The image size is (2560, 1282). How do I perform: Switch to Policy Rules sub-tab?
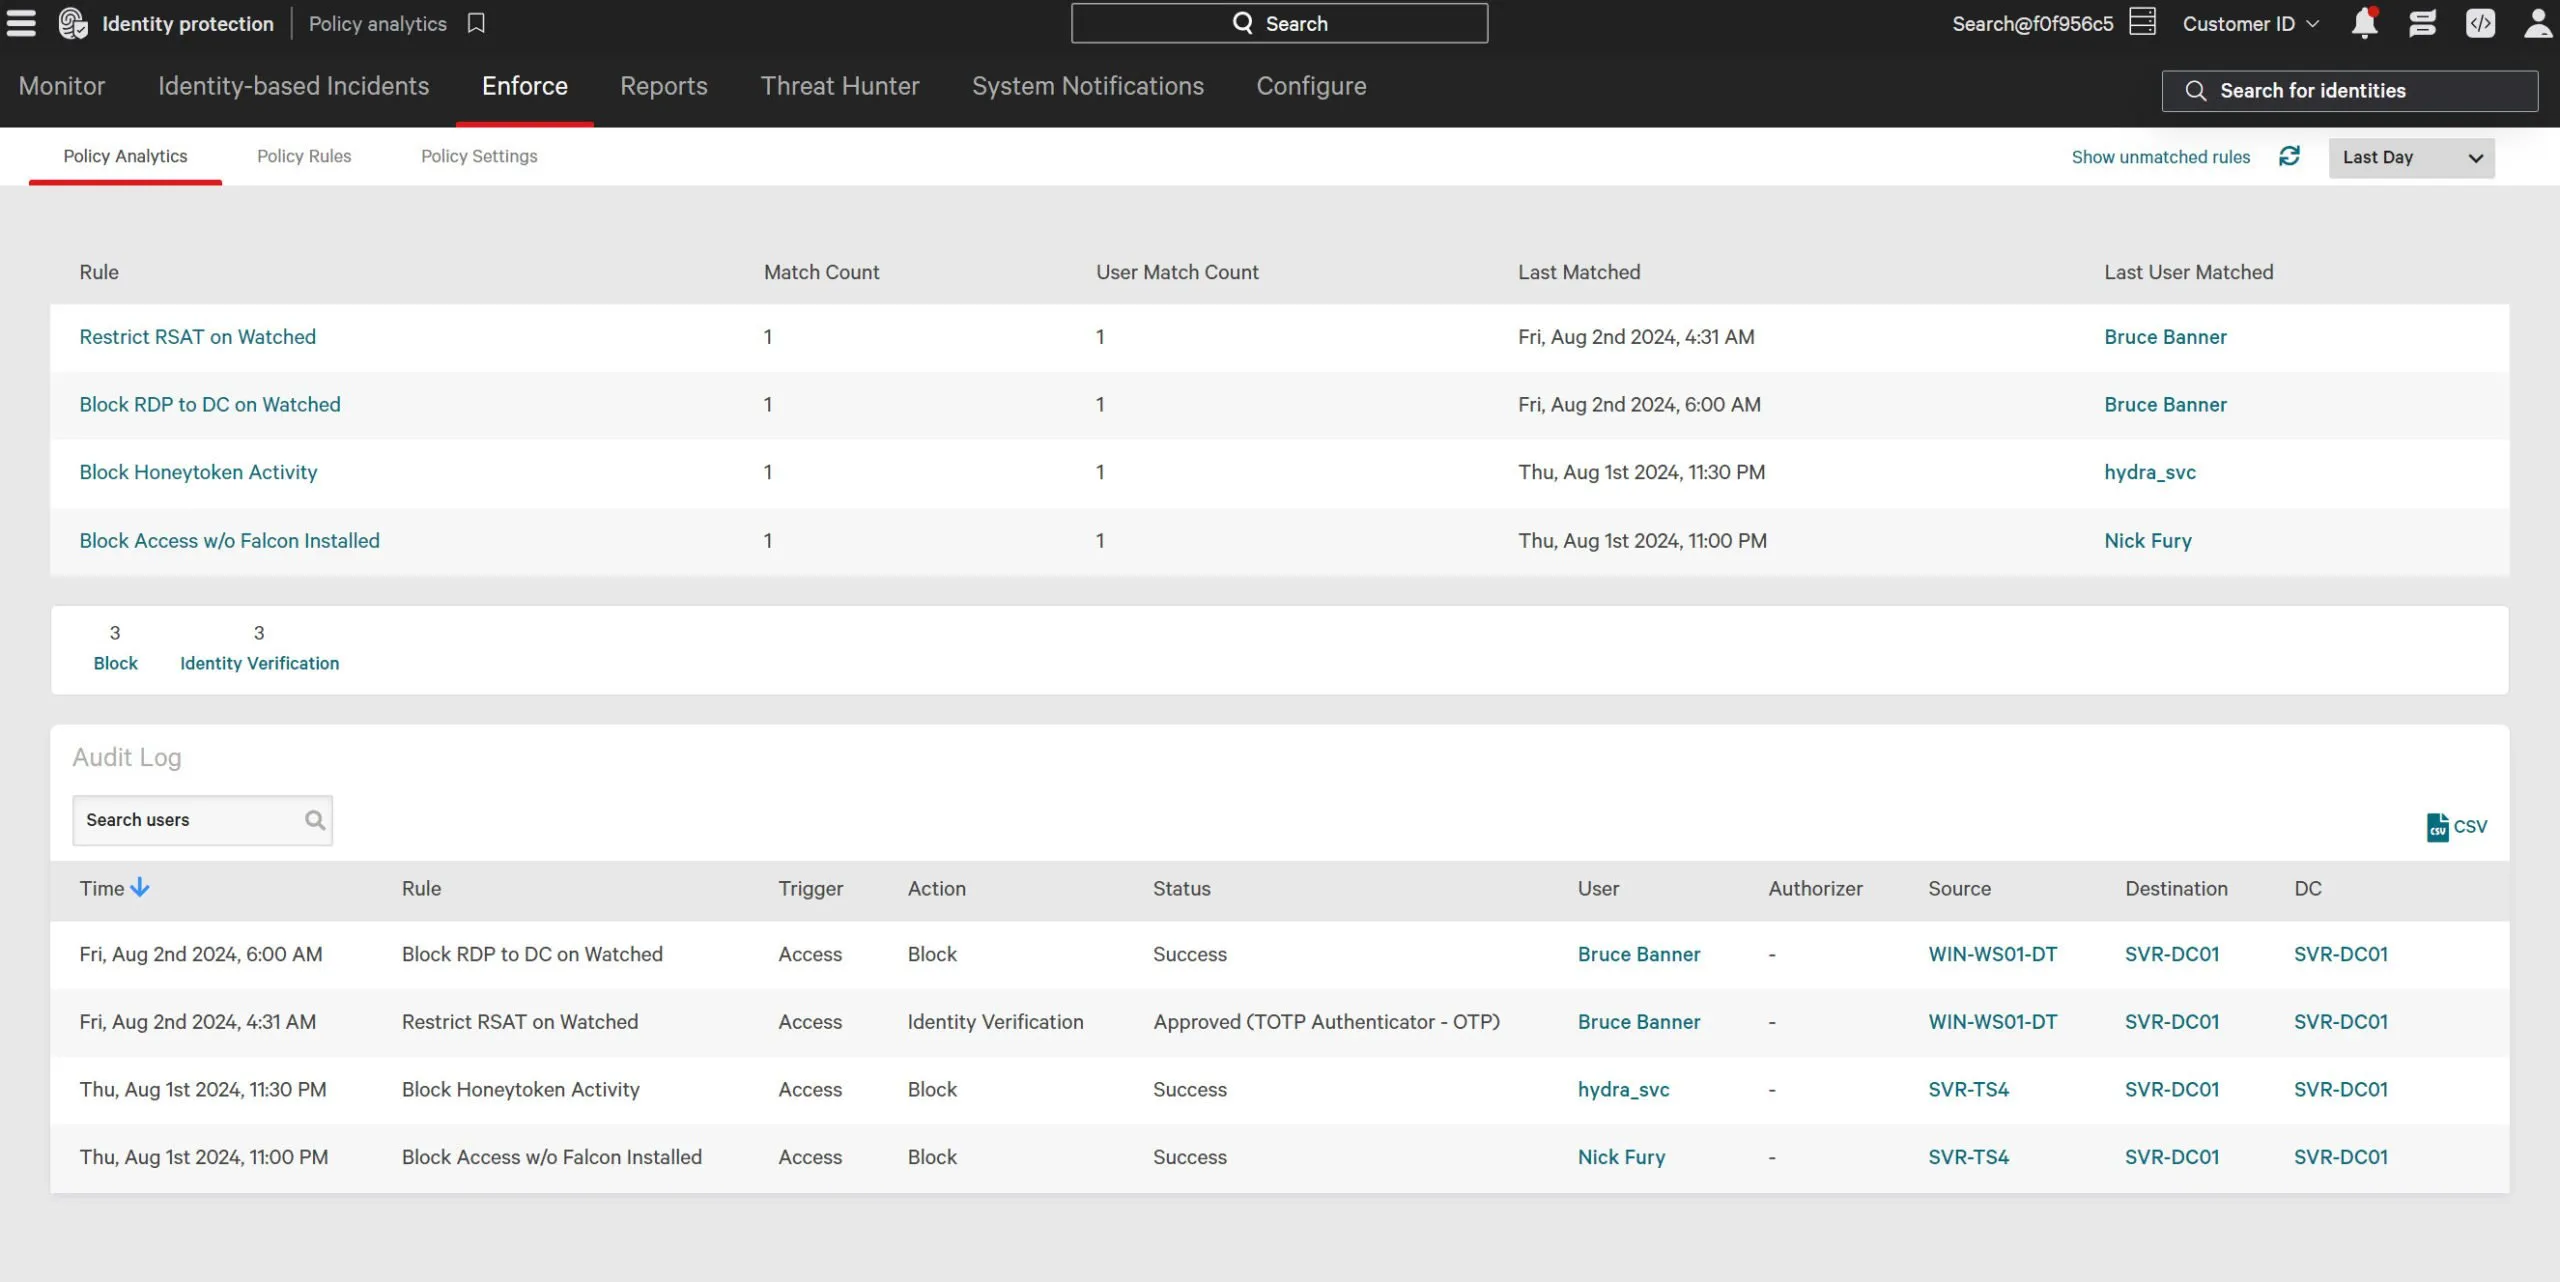[304, 156]
